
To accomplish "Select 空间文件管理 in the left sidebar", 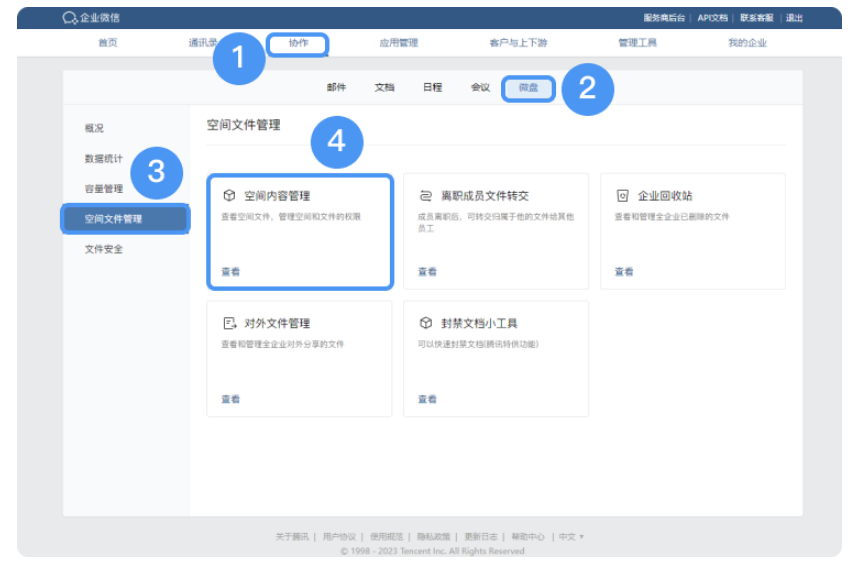I will tap(113, 219).
